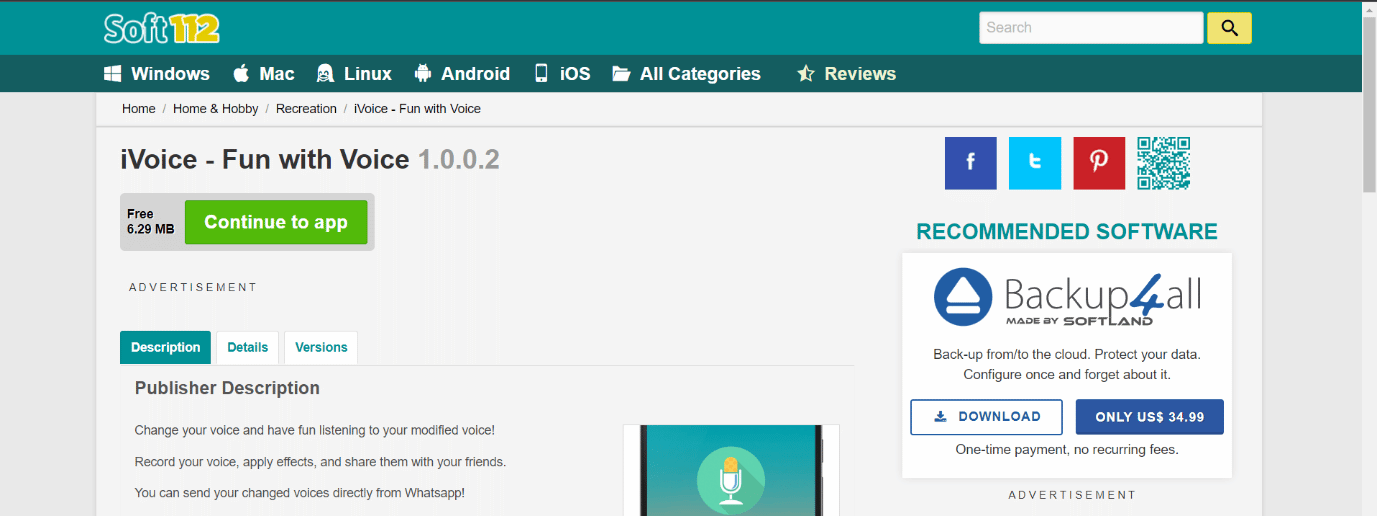Image resolution: width=1377 pixels, height=516 pixels.
Task: Click the Backup4all logo
Action: [x=1067, y=297]
